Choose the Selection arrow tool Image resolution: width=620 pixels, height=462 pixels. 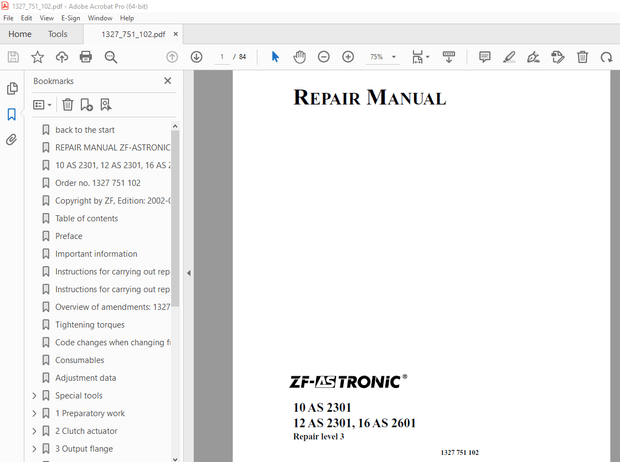[x=275, y=57]
